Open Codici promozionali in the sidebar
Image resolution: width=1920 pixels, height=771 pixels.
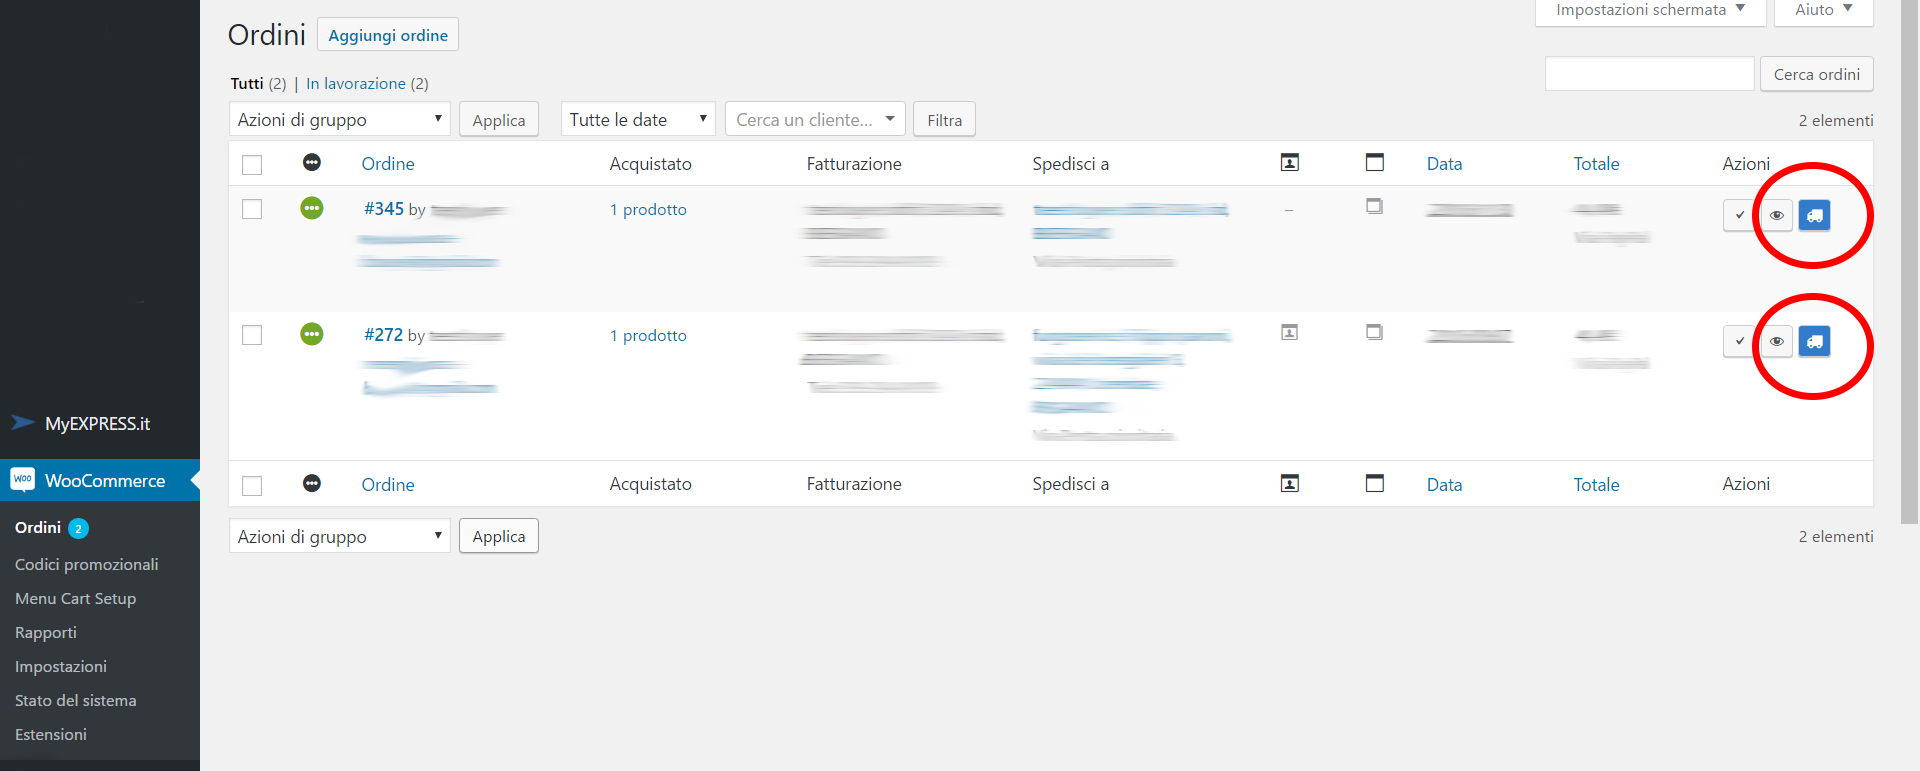[87, 564]
